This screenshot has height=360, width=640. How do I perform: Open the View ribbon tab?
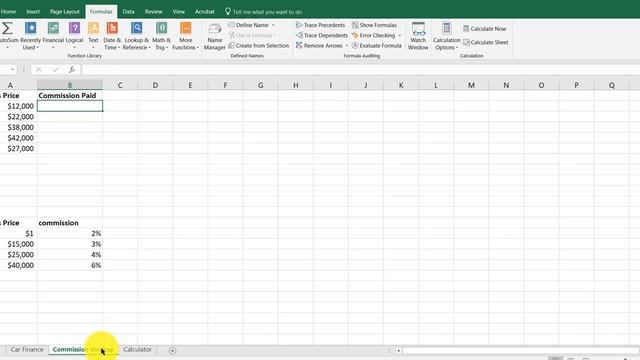click(x=178, y=12)
